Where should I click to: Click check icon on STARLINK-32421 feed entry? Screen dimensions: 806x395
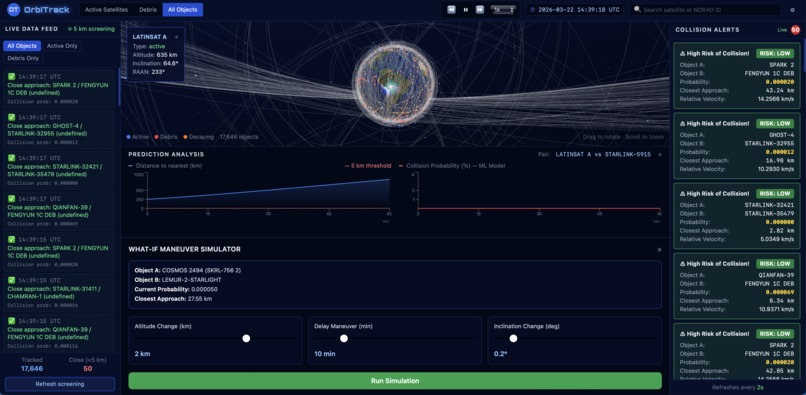pos(11,158)
